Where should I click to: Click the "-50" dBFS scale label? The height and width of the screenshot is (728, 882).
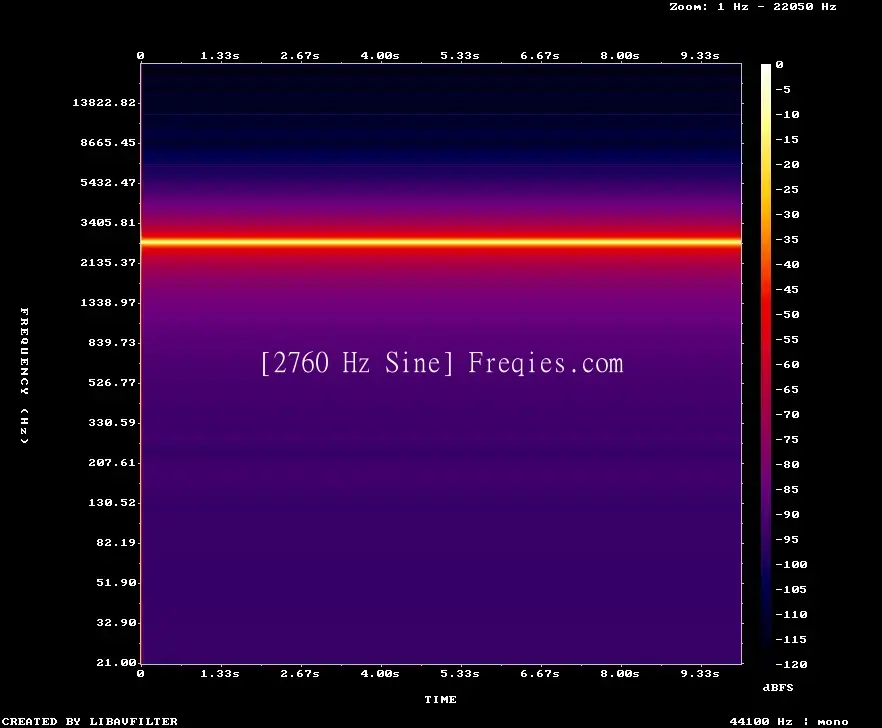tap(787, 314)
